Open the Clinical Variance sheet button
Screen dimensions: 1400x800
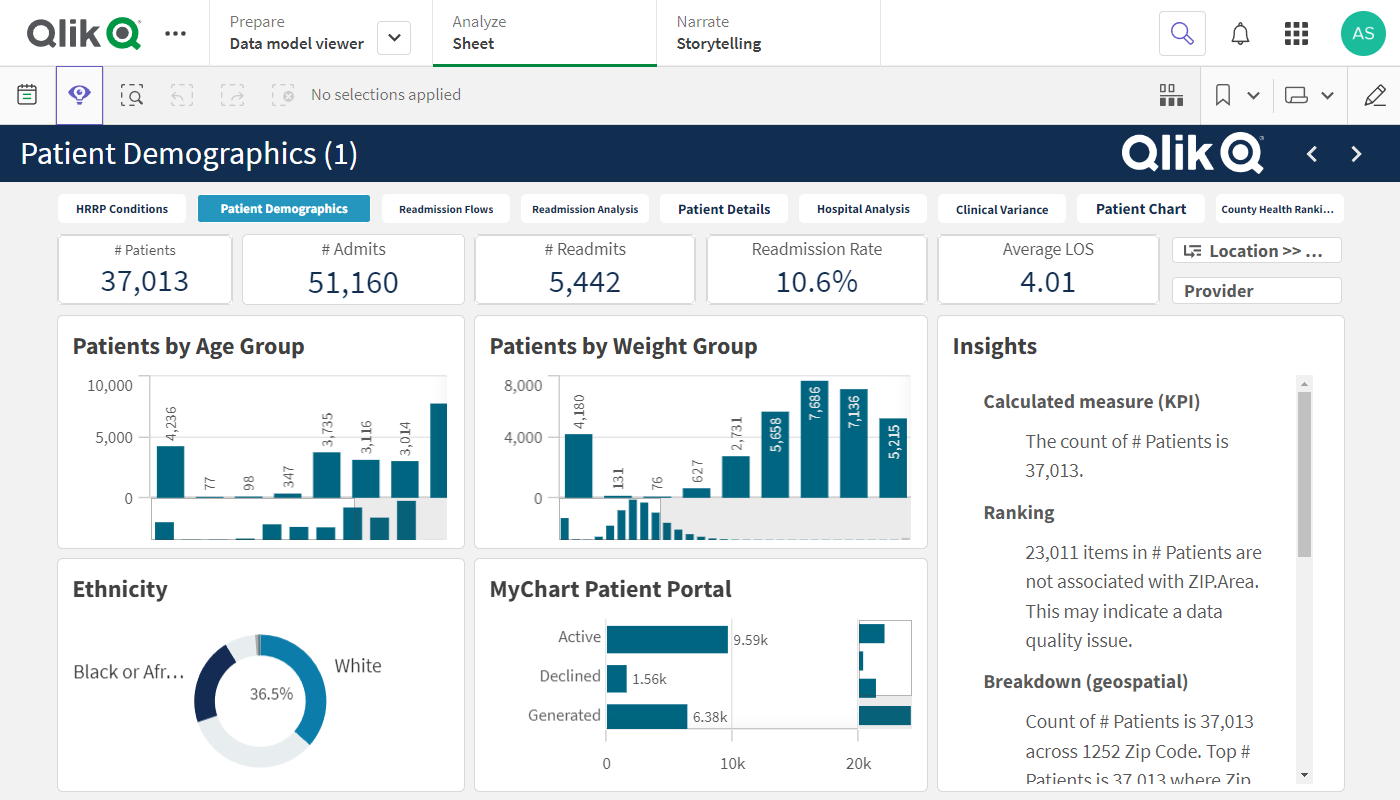coord(1002,209)
